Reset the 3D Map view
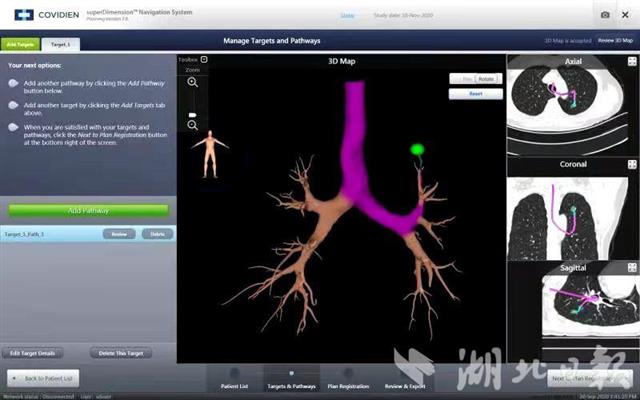Screen dimensions: 640x400 (476, 94)
